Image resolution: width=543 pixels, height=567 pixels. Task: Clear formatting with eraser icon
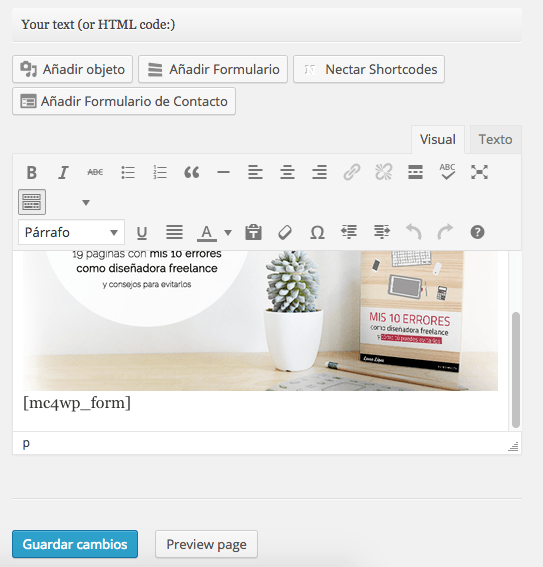pos(285,232)
